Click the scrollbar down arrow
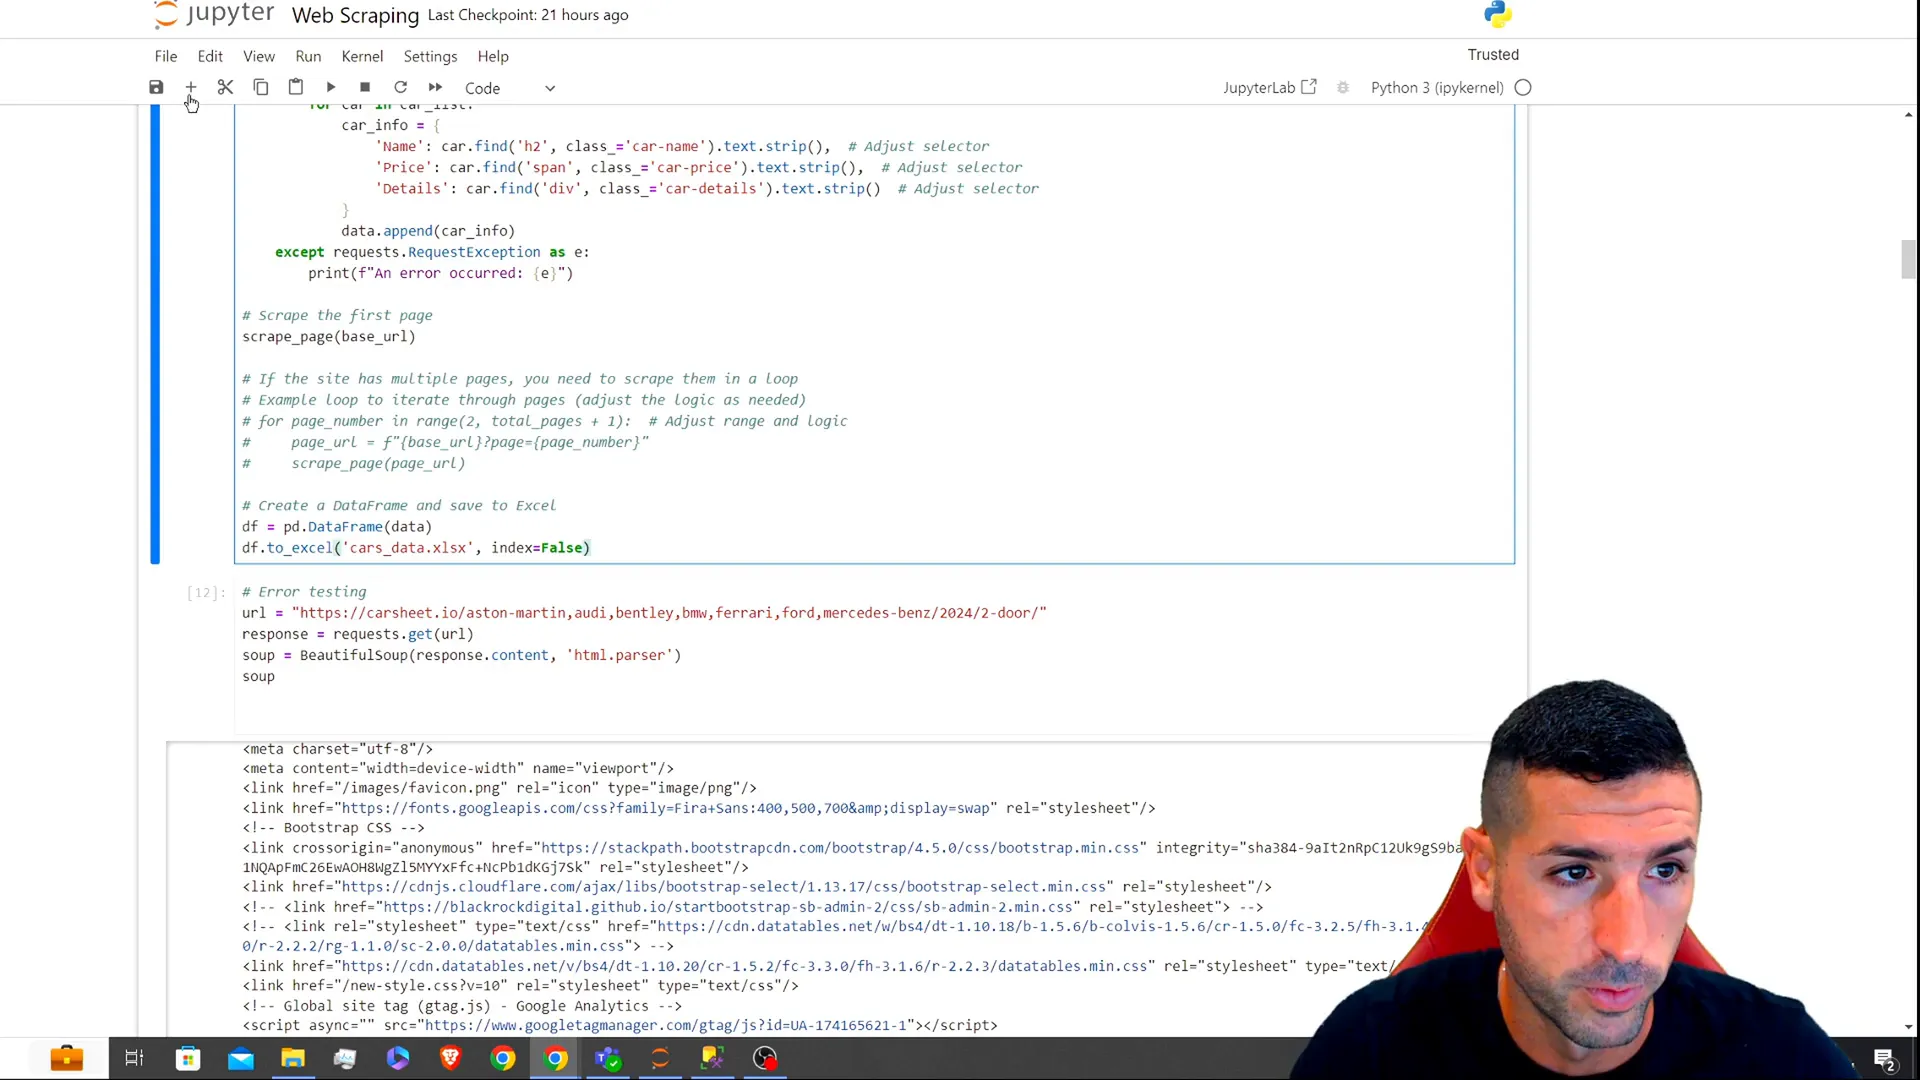Image resolution: width=1920 pixels, height=1080 pixels. click(x=1908, y=1027)
